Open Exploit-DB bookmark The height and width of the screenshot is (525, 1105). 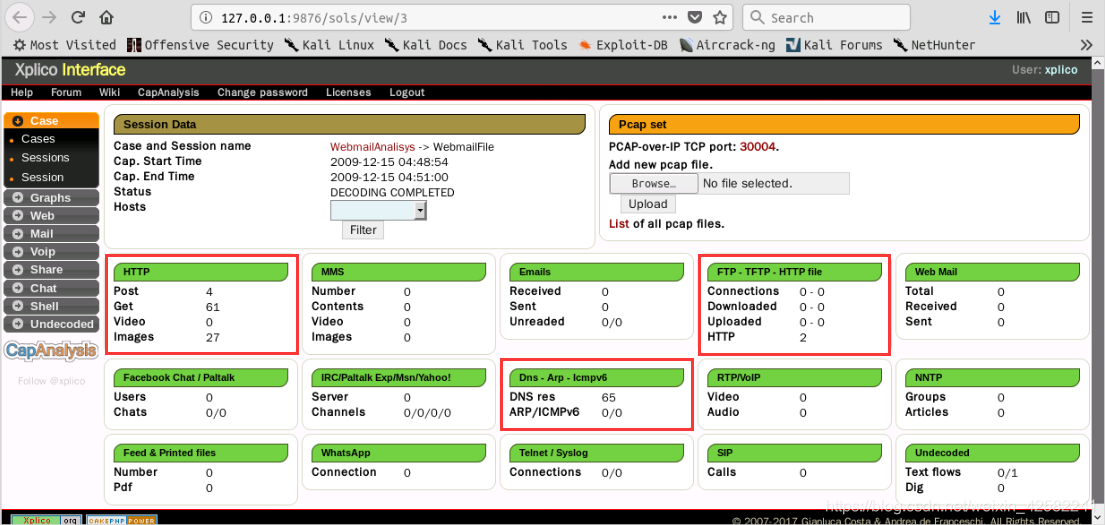(622, 45)
